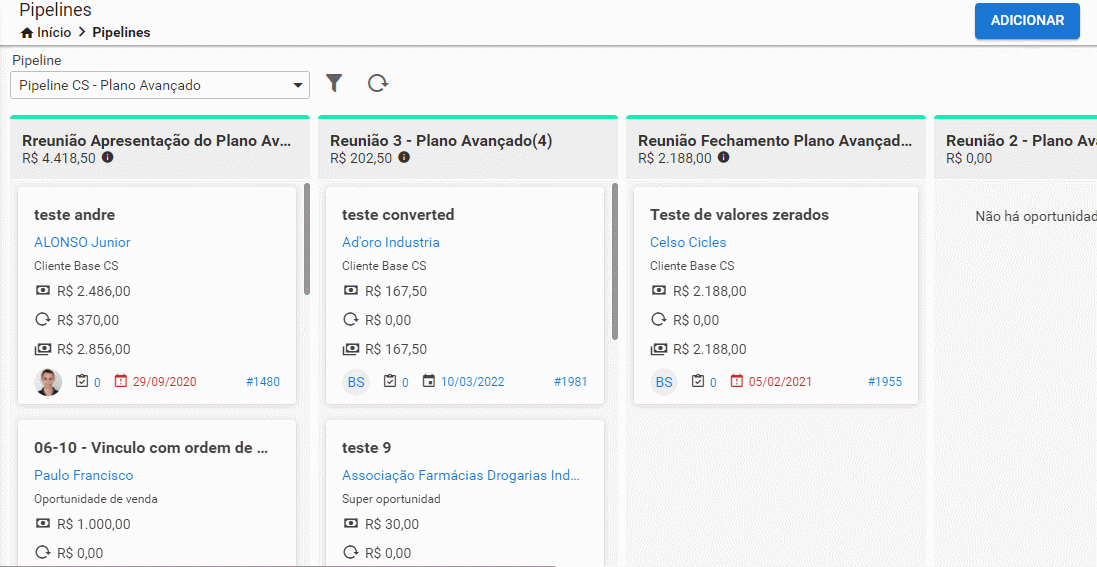Open client link Celso Cicles
The image size is (1097, 567).
click(688, 242)
